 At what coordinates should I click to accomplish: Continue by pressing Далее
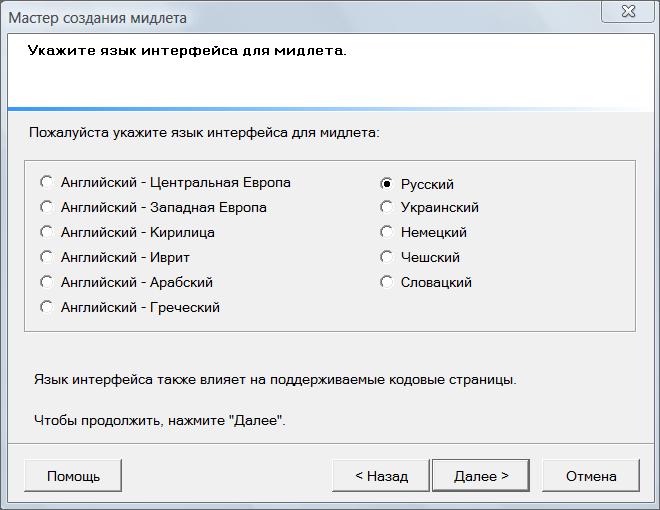(481, 476)
